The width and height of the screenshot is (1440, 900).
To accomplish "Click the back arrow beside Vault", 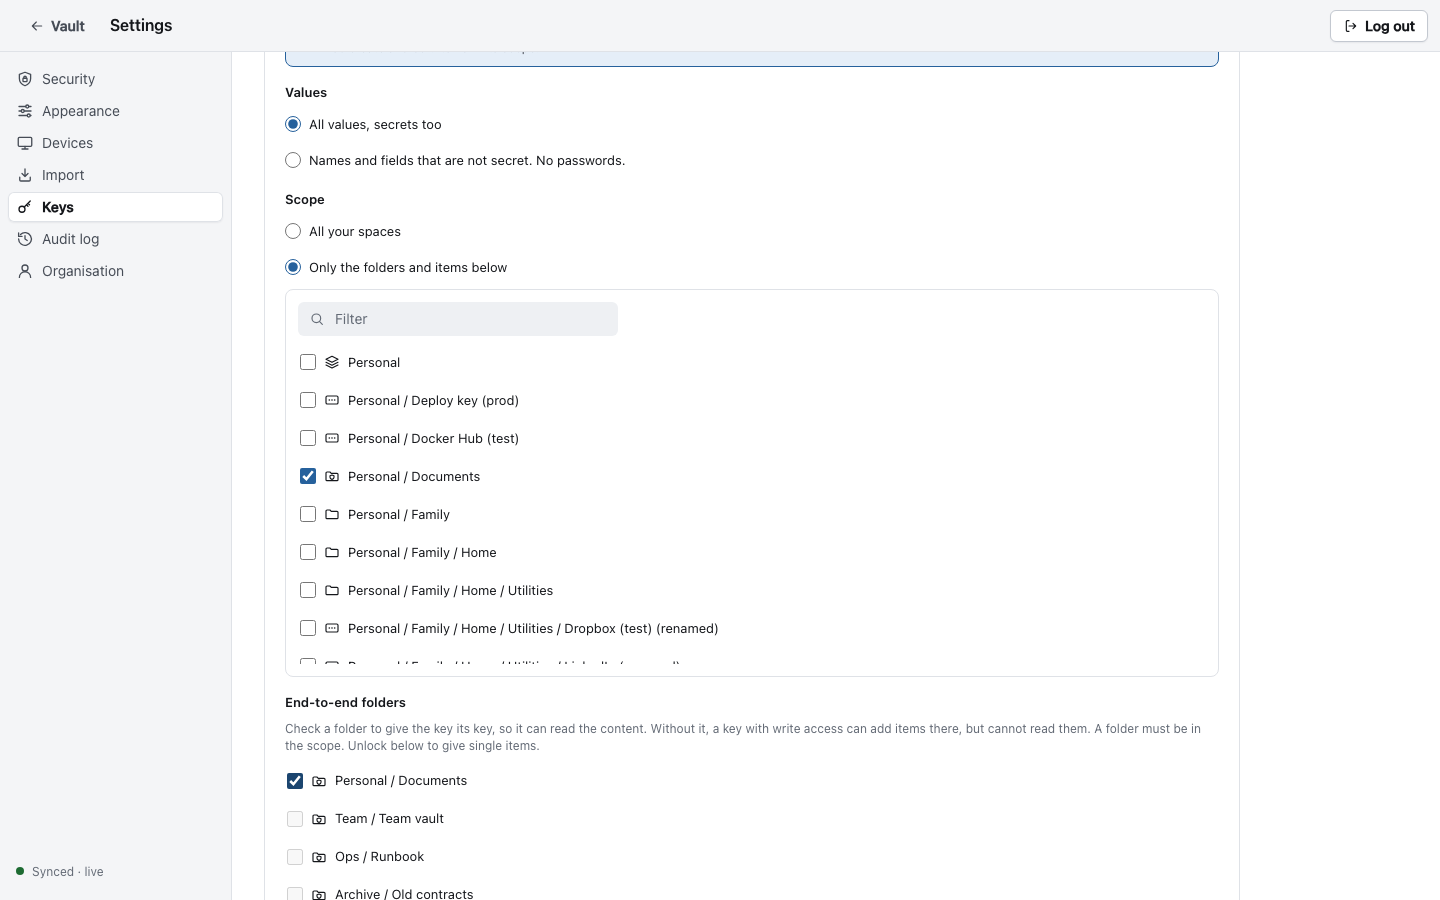I will click(37, 26).
